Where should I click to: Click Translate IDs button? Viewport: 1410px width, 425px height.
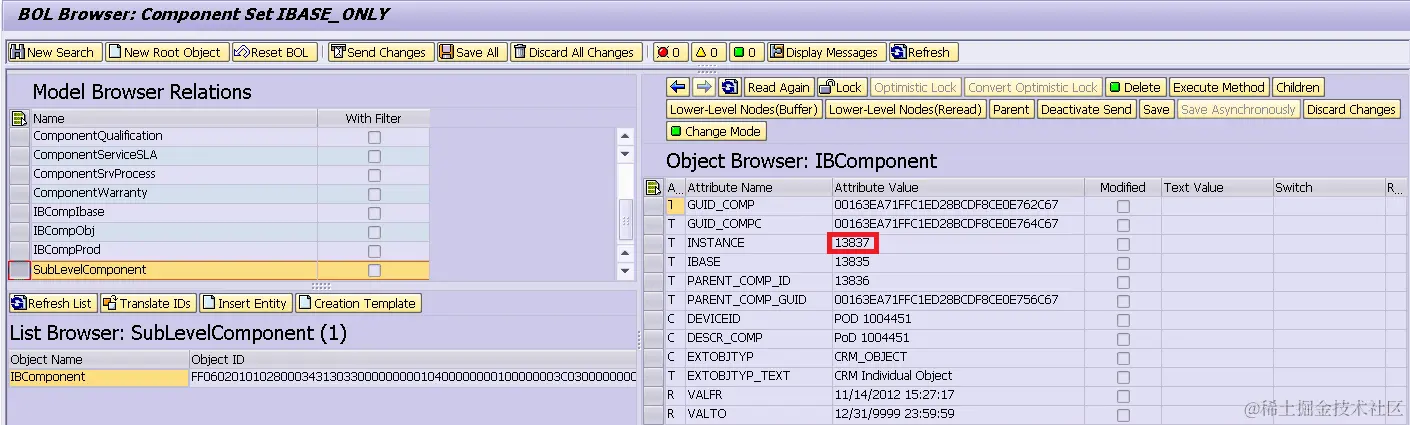148,303
